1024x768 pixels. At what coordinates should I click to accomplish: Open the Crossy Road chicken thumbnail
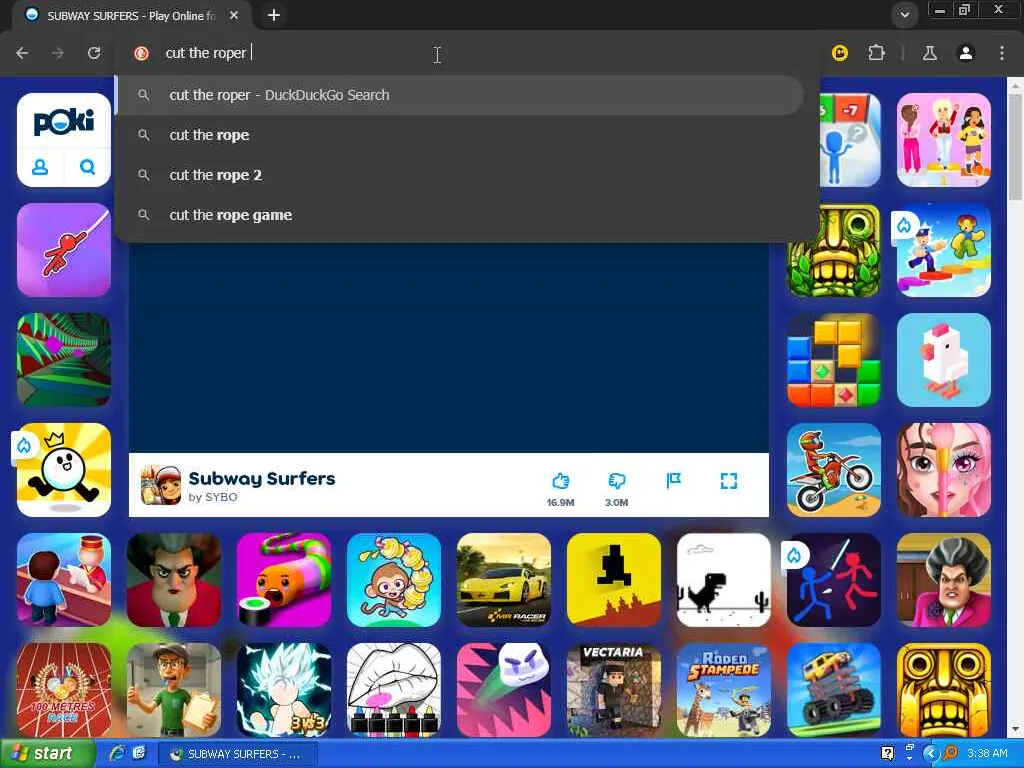[x=944, y=360]
